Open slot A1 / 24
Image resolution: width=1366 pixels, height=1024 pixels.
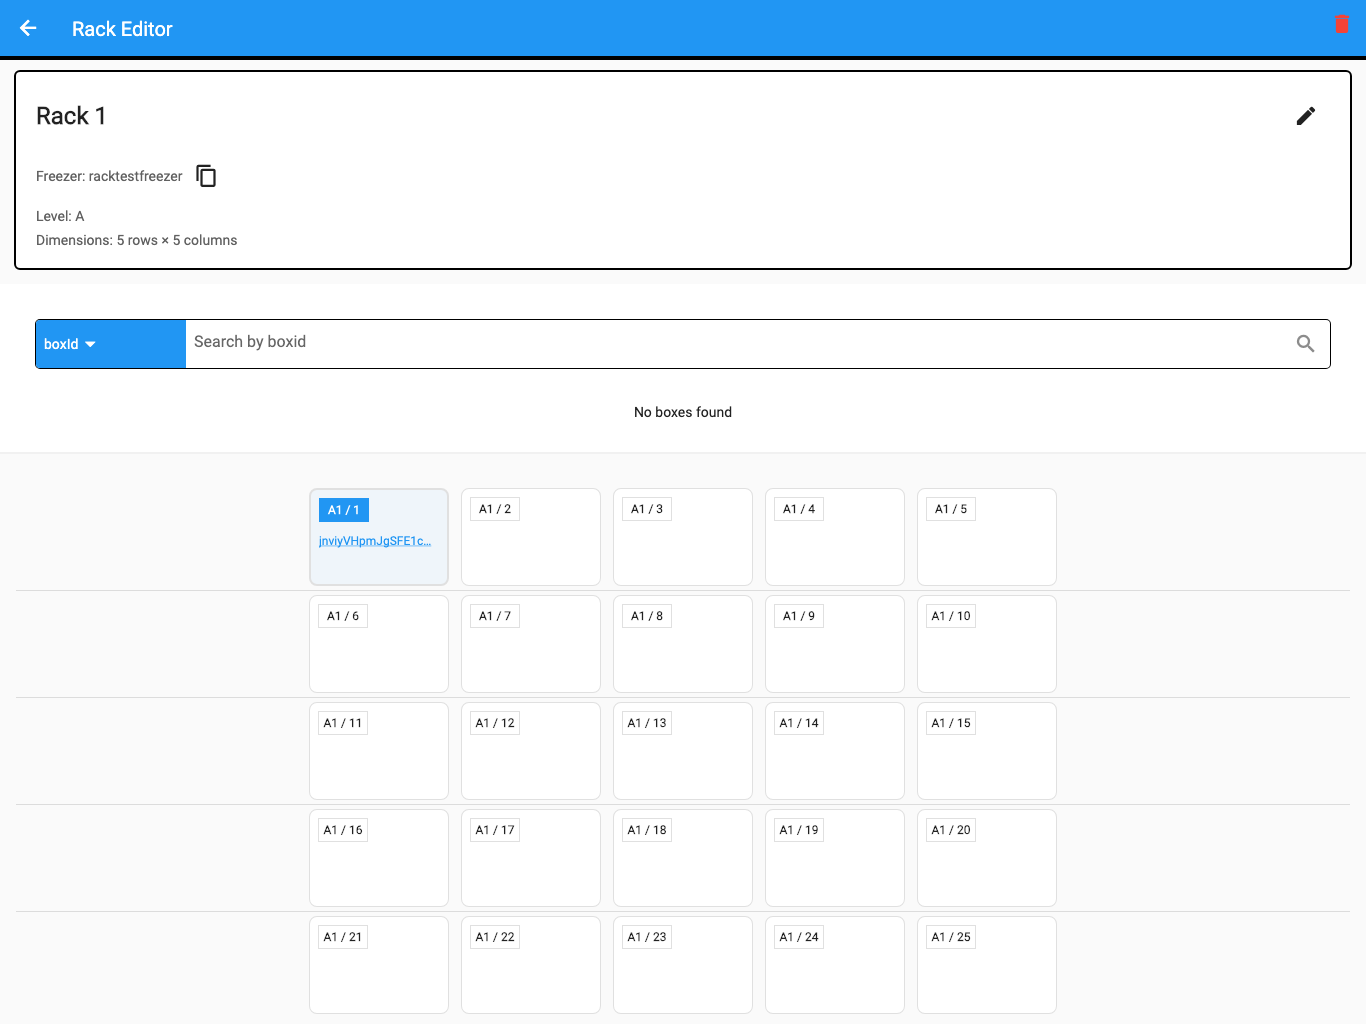click(835, 965)
